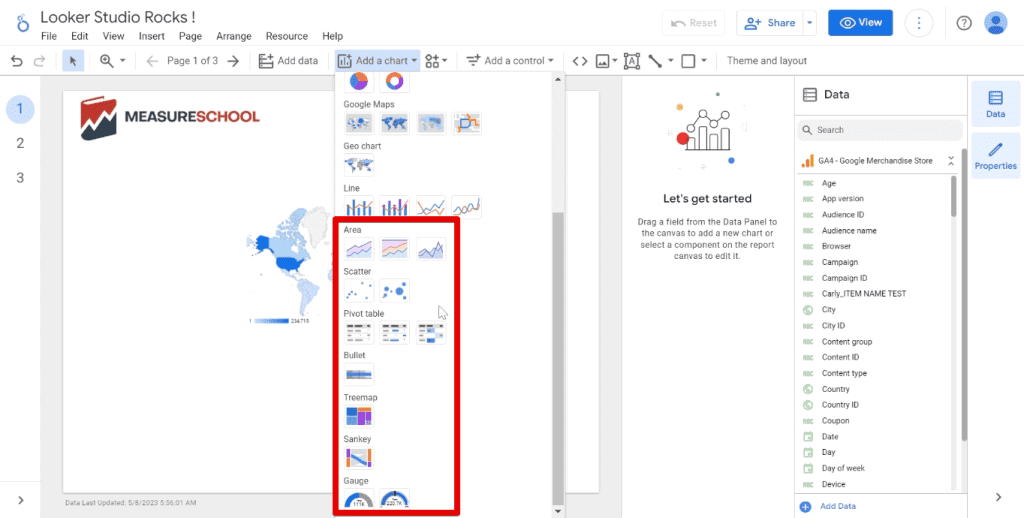This screenshot has height=518, width=1024.
Task: Pick the heatmap Google Maps chart
Action: click(430, 123)
